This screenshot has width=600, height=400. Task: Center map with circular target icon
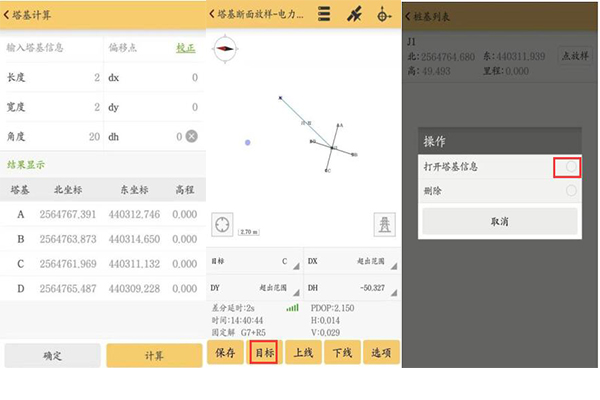click(222, 220)
